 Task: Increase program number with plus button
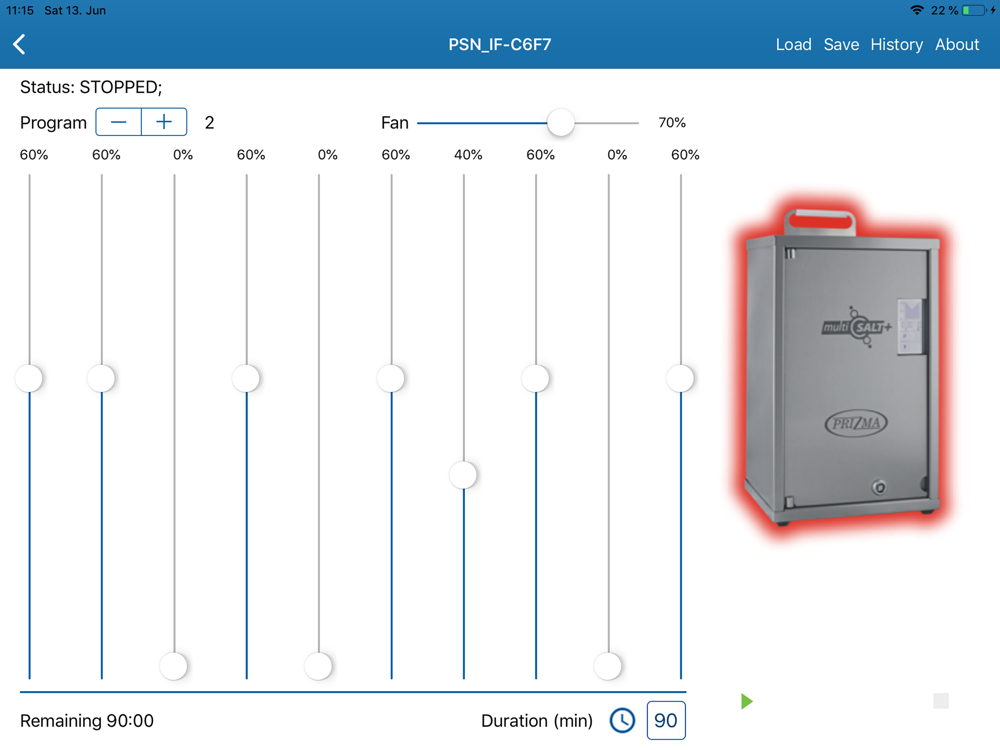point(164,122)
